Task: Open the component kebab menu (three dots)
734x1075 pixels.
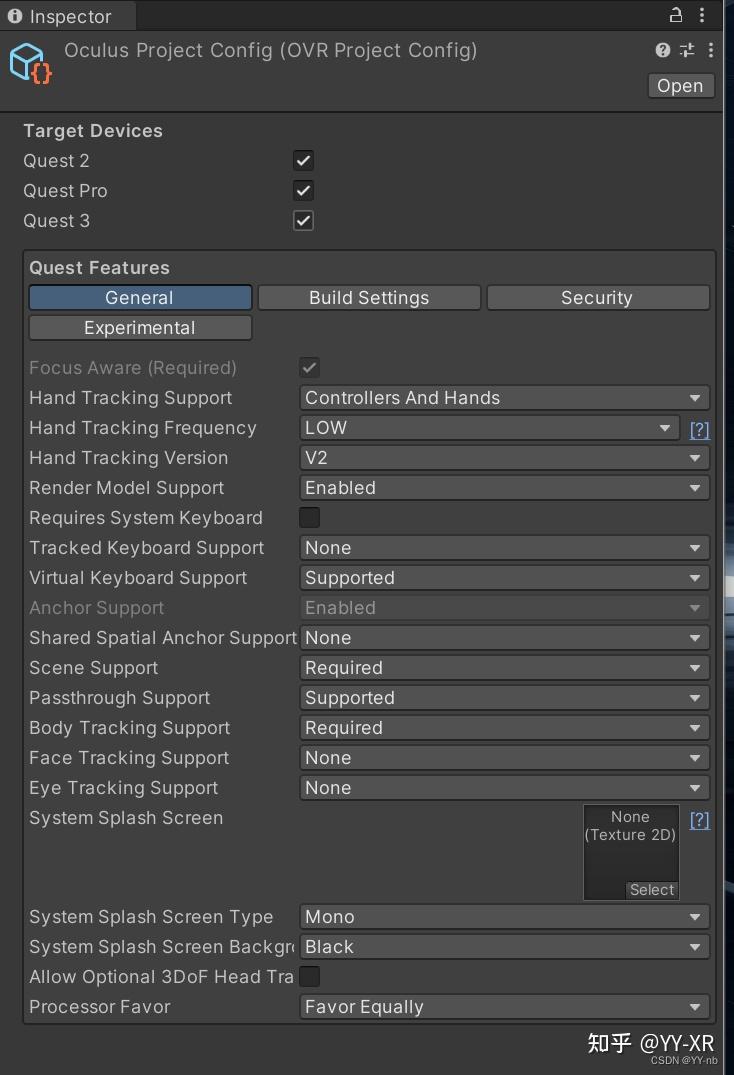Action: click(x=711, y=51)
